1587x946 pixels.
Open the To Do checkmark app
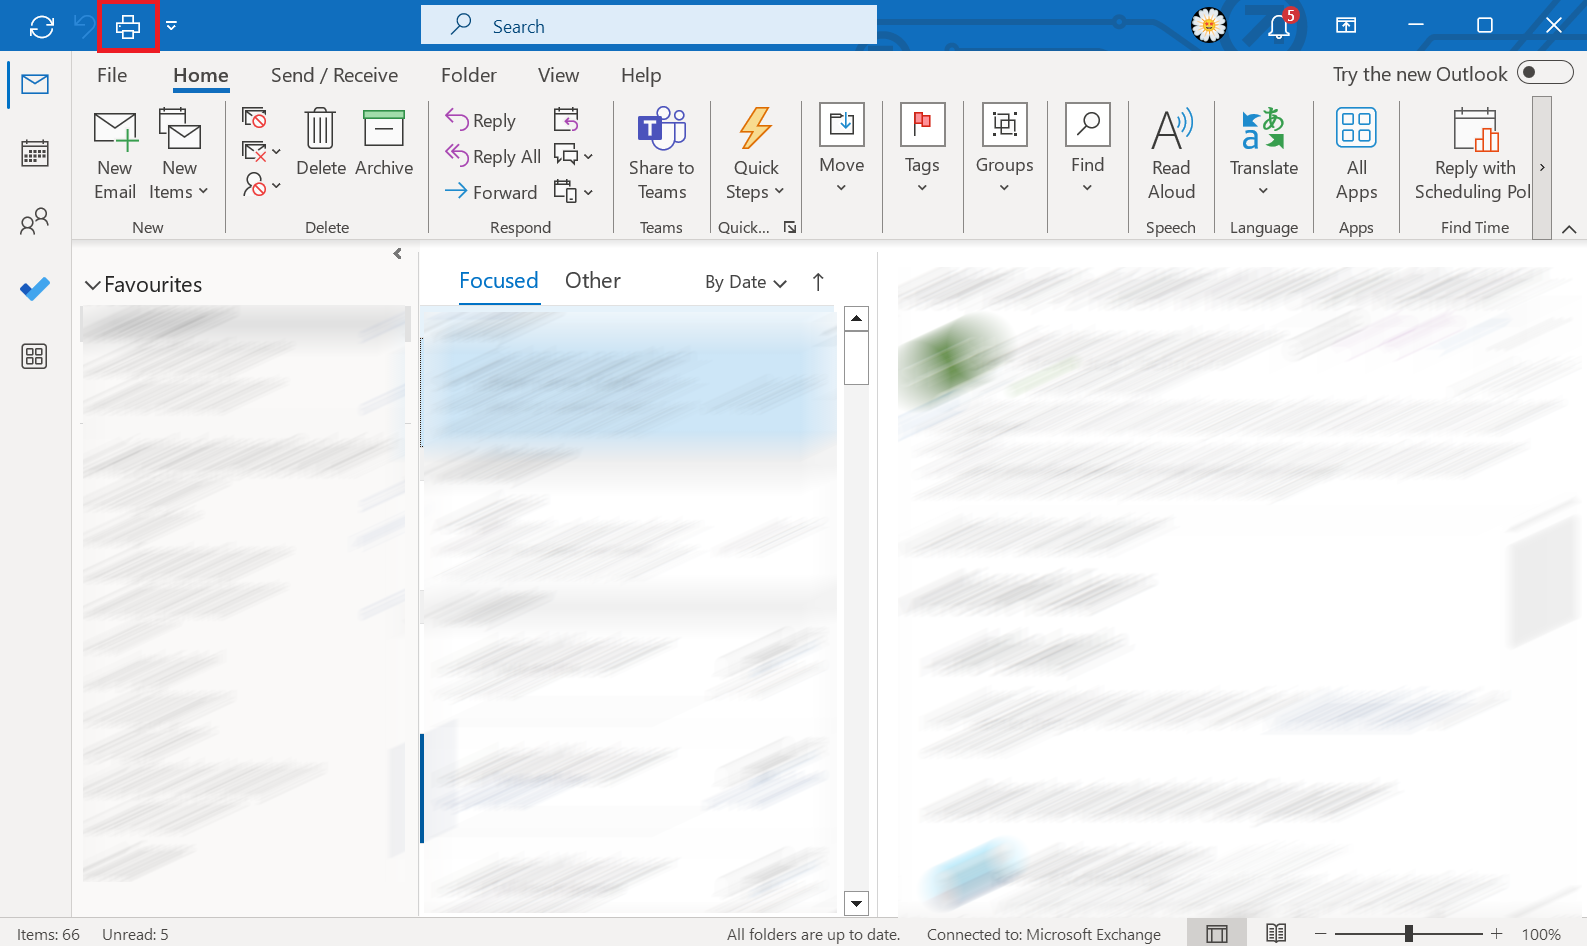coord(35,289)
